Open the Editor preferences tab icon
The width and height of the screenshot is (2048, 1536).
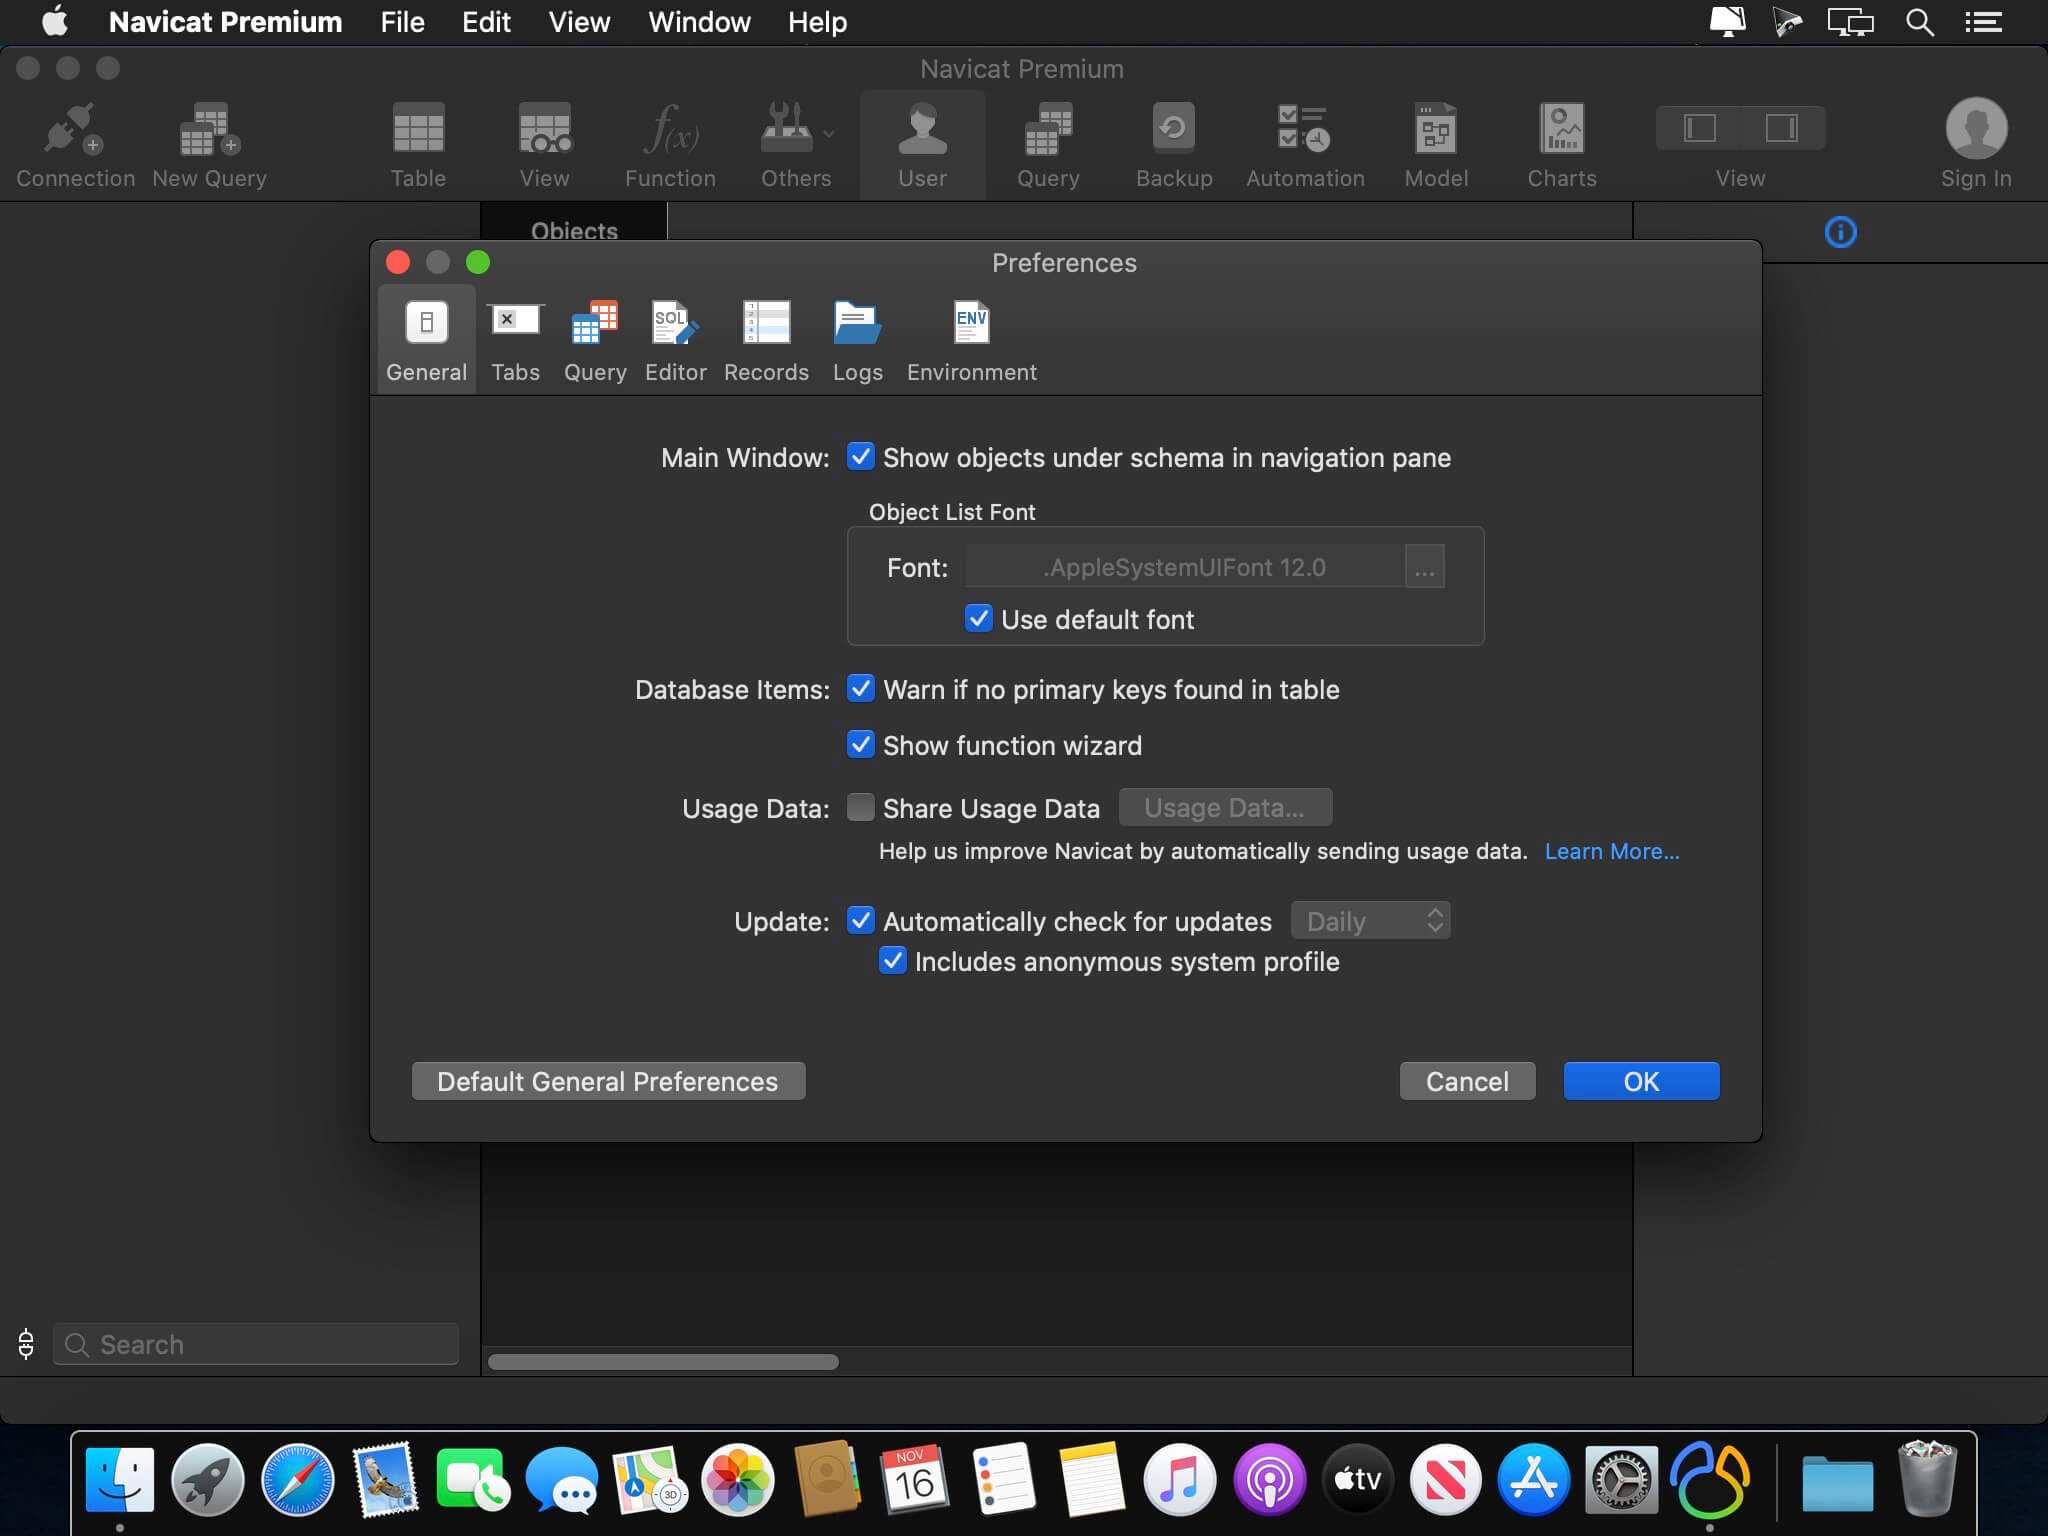pyautogui.click(x=675, y=324)
